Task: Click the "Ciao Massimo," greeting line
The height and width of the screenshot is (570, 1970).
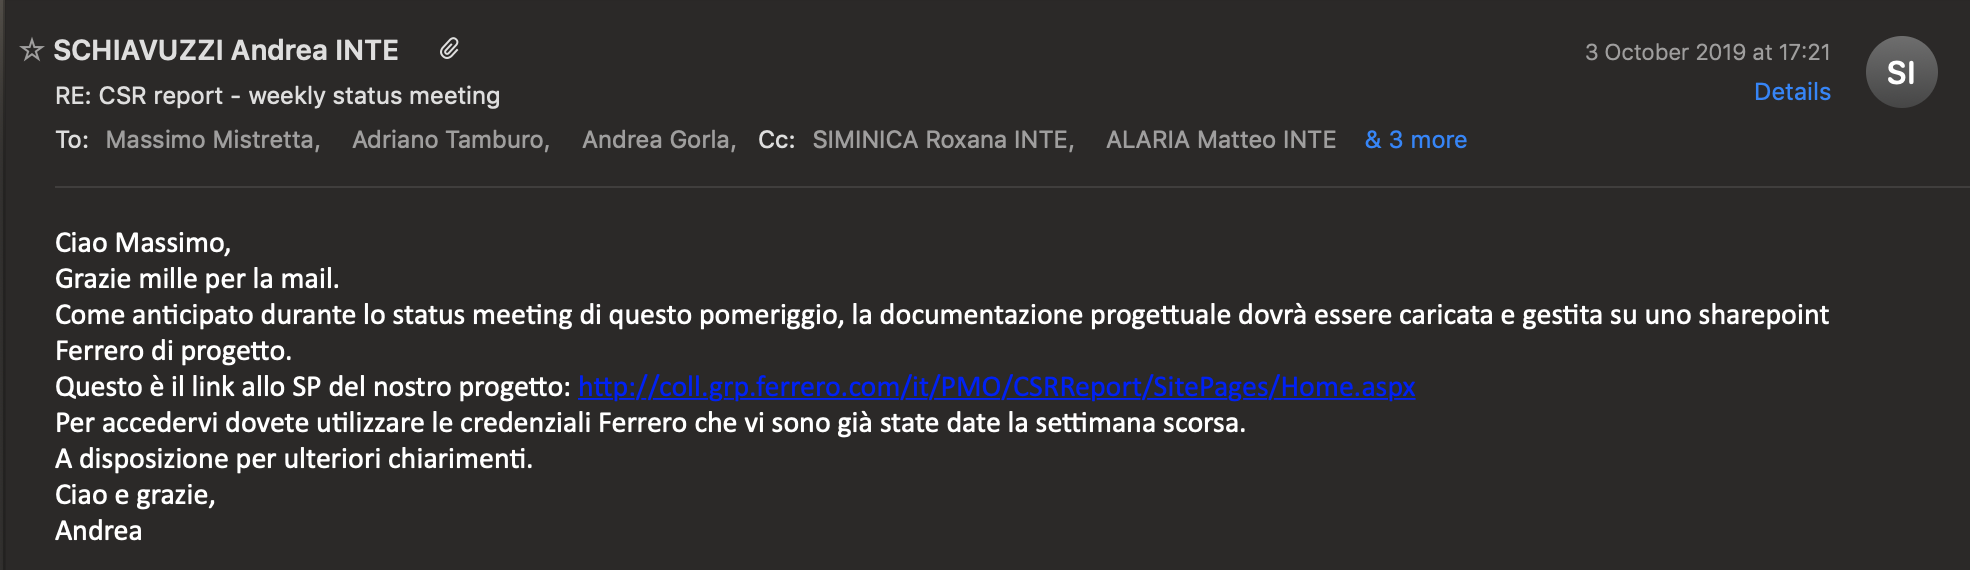Action: point(143,243)
